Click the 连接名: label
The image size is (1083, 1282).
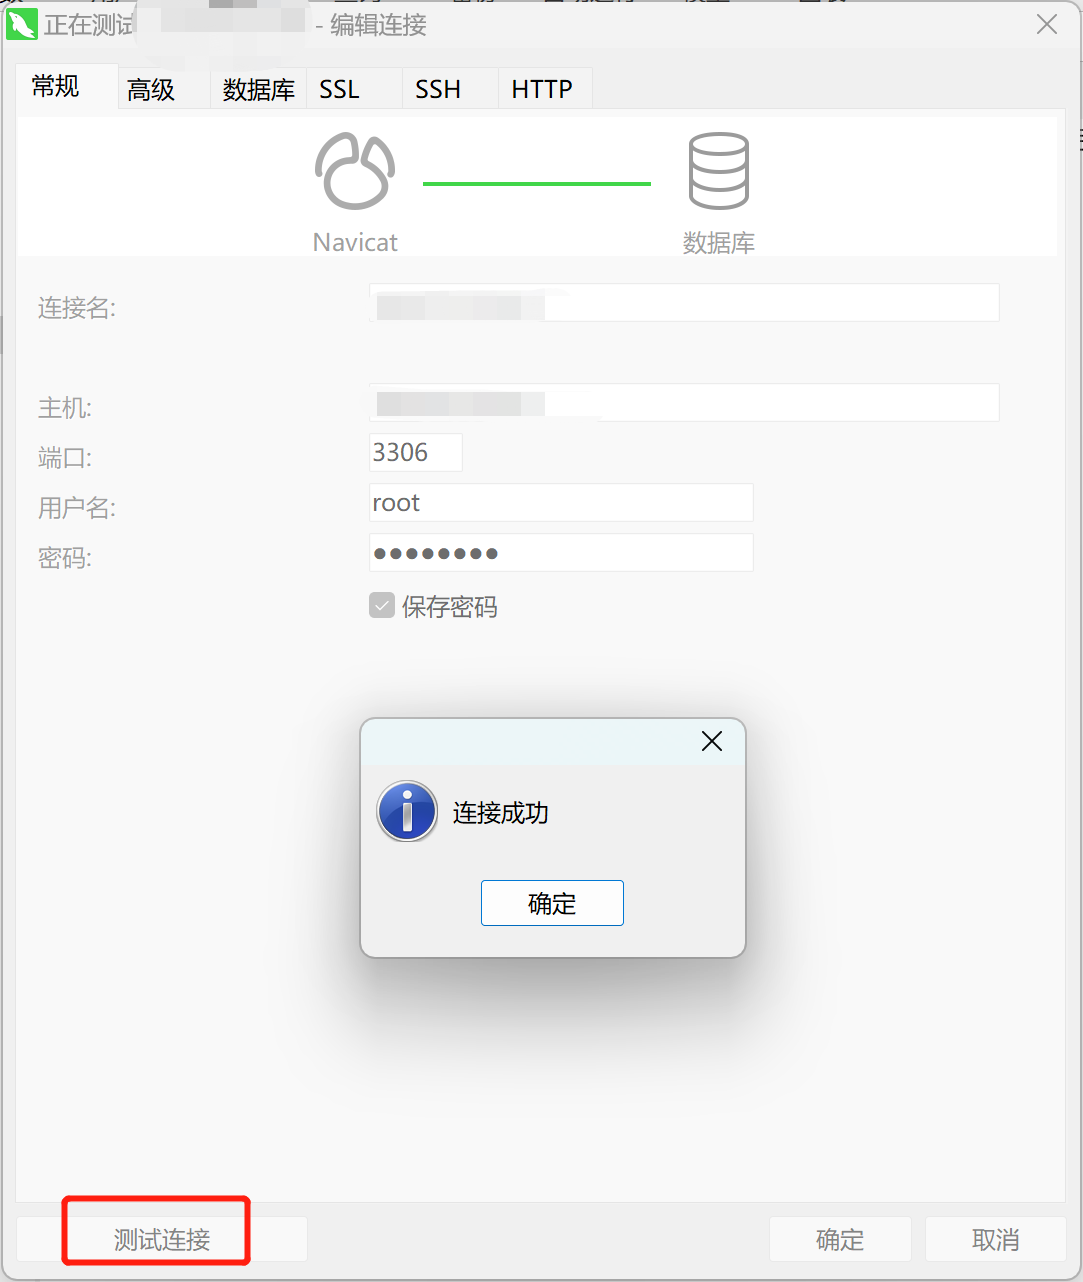pyautogui.click(x=77, y=308)
